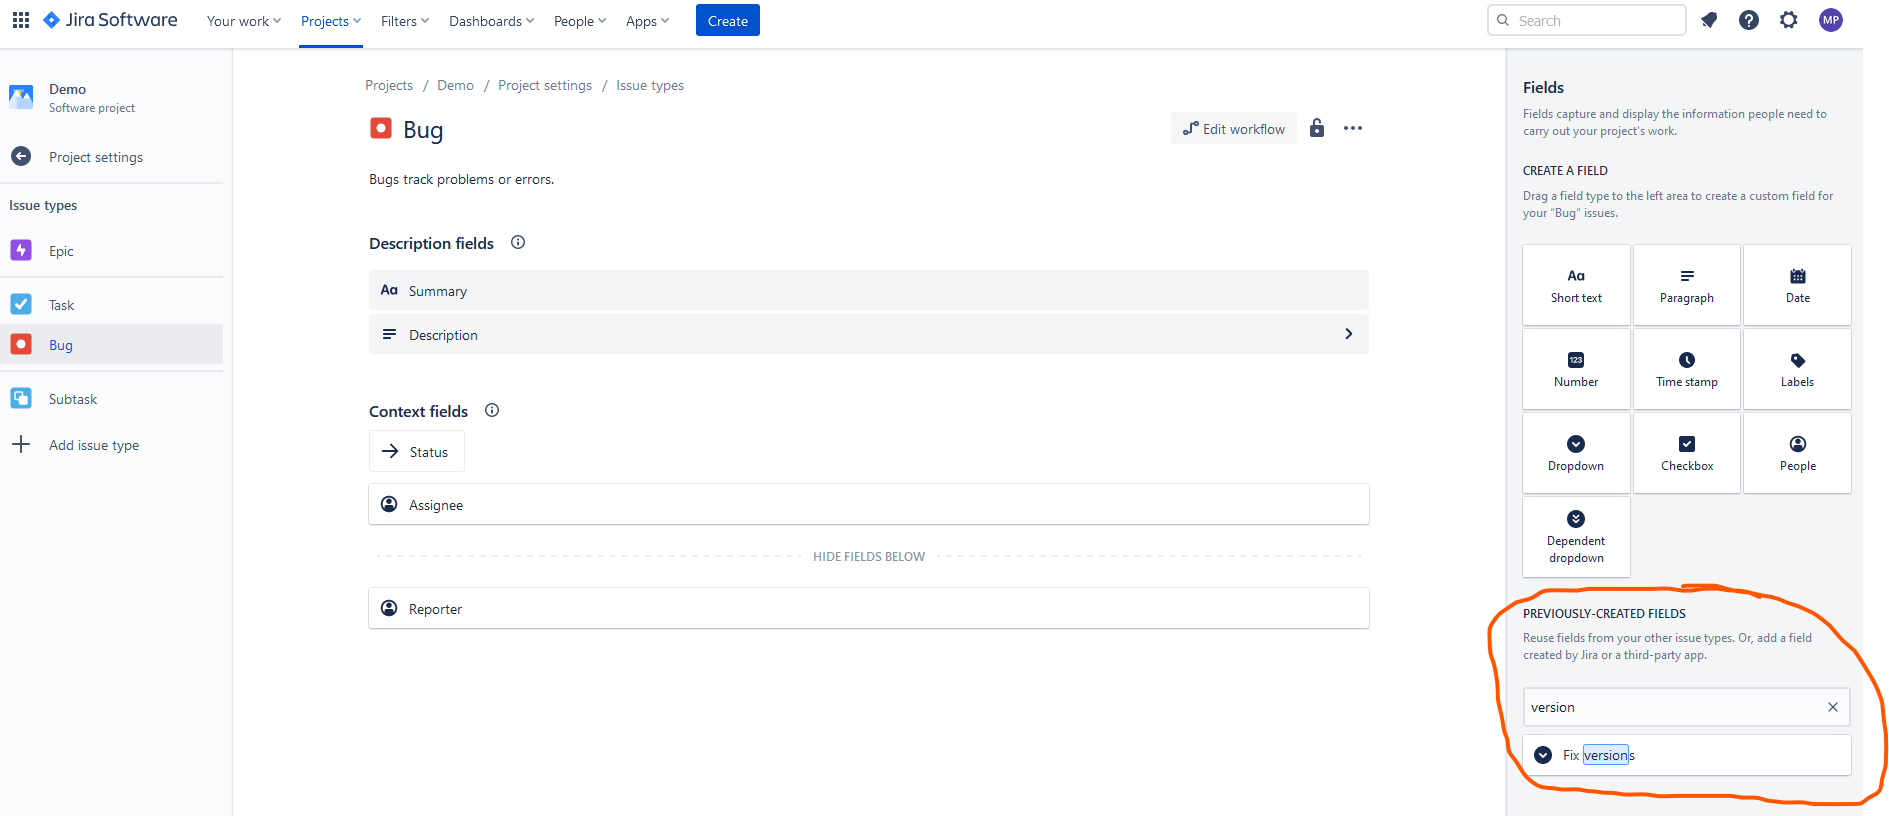This screenshot has height=816, width=1889.
Task: Open the settings gear icon
Action: (x=1789, y=20)
